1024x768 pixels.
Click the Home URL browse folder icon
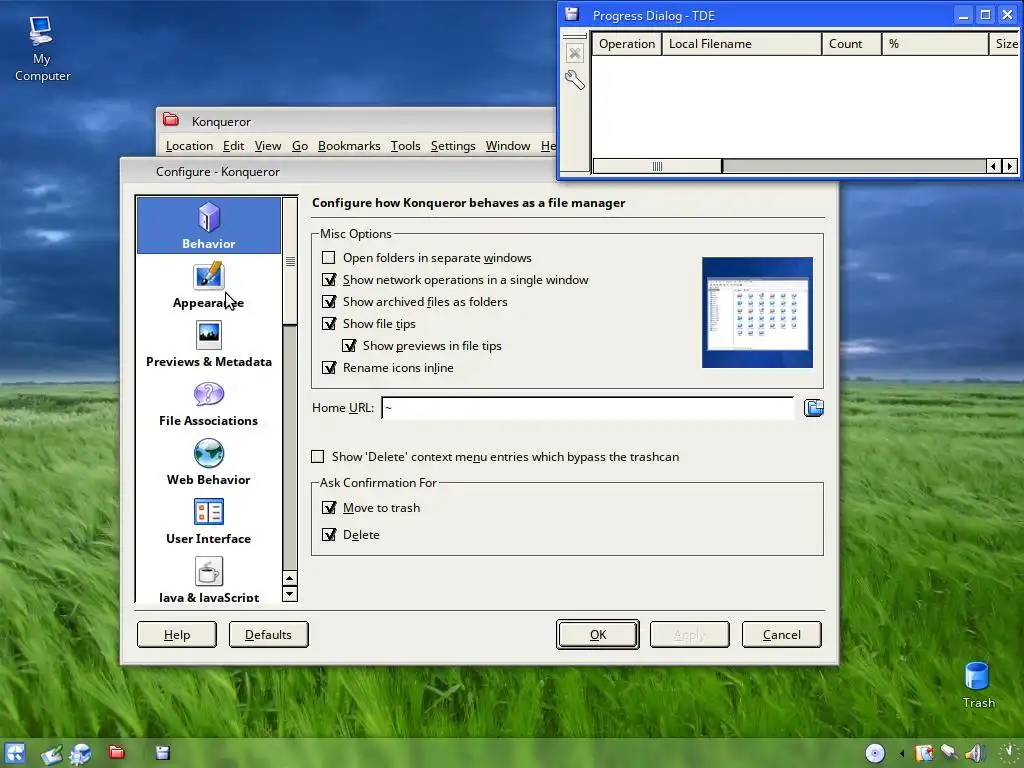(814, 408)
